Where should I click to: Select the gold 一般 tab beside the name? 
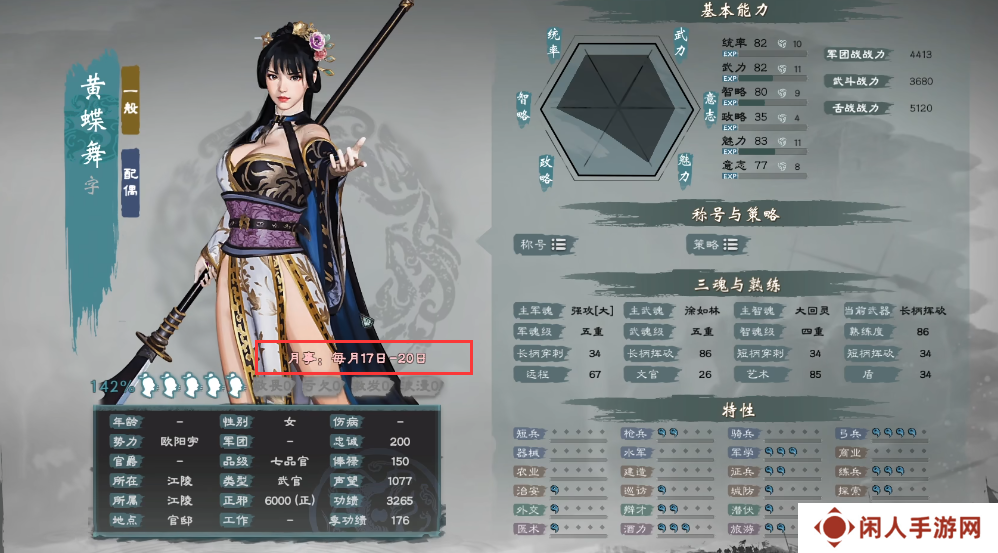130,100
